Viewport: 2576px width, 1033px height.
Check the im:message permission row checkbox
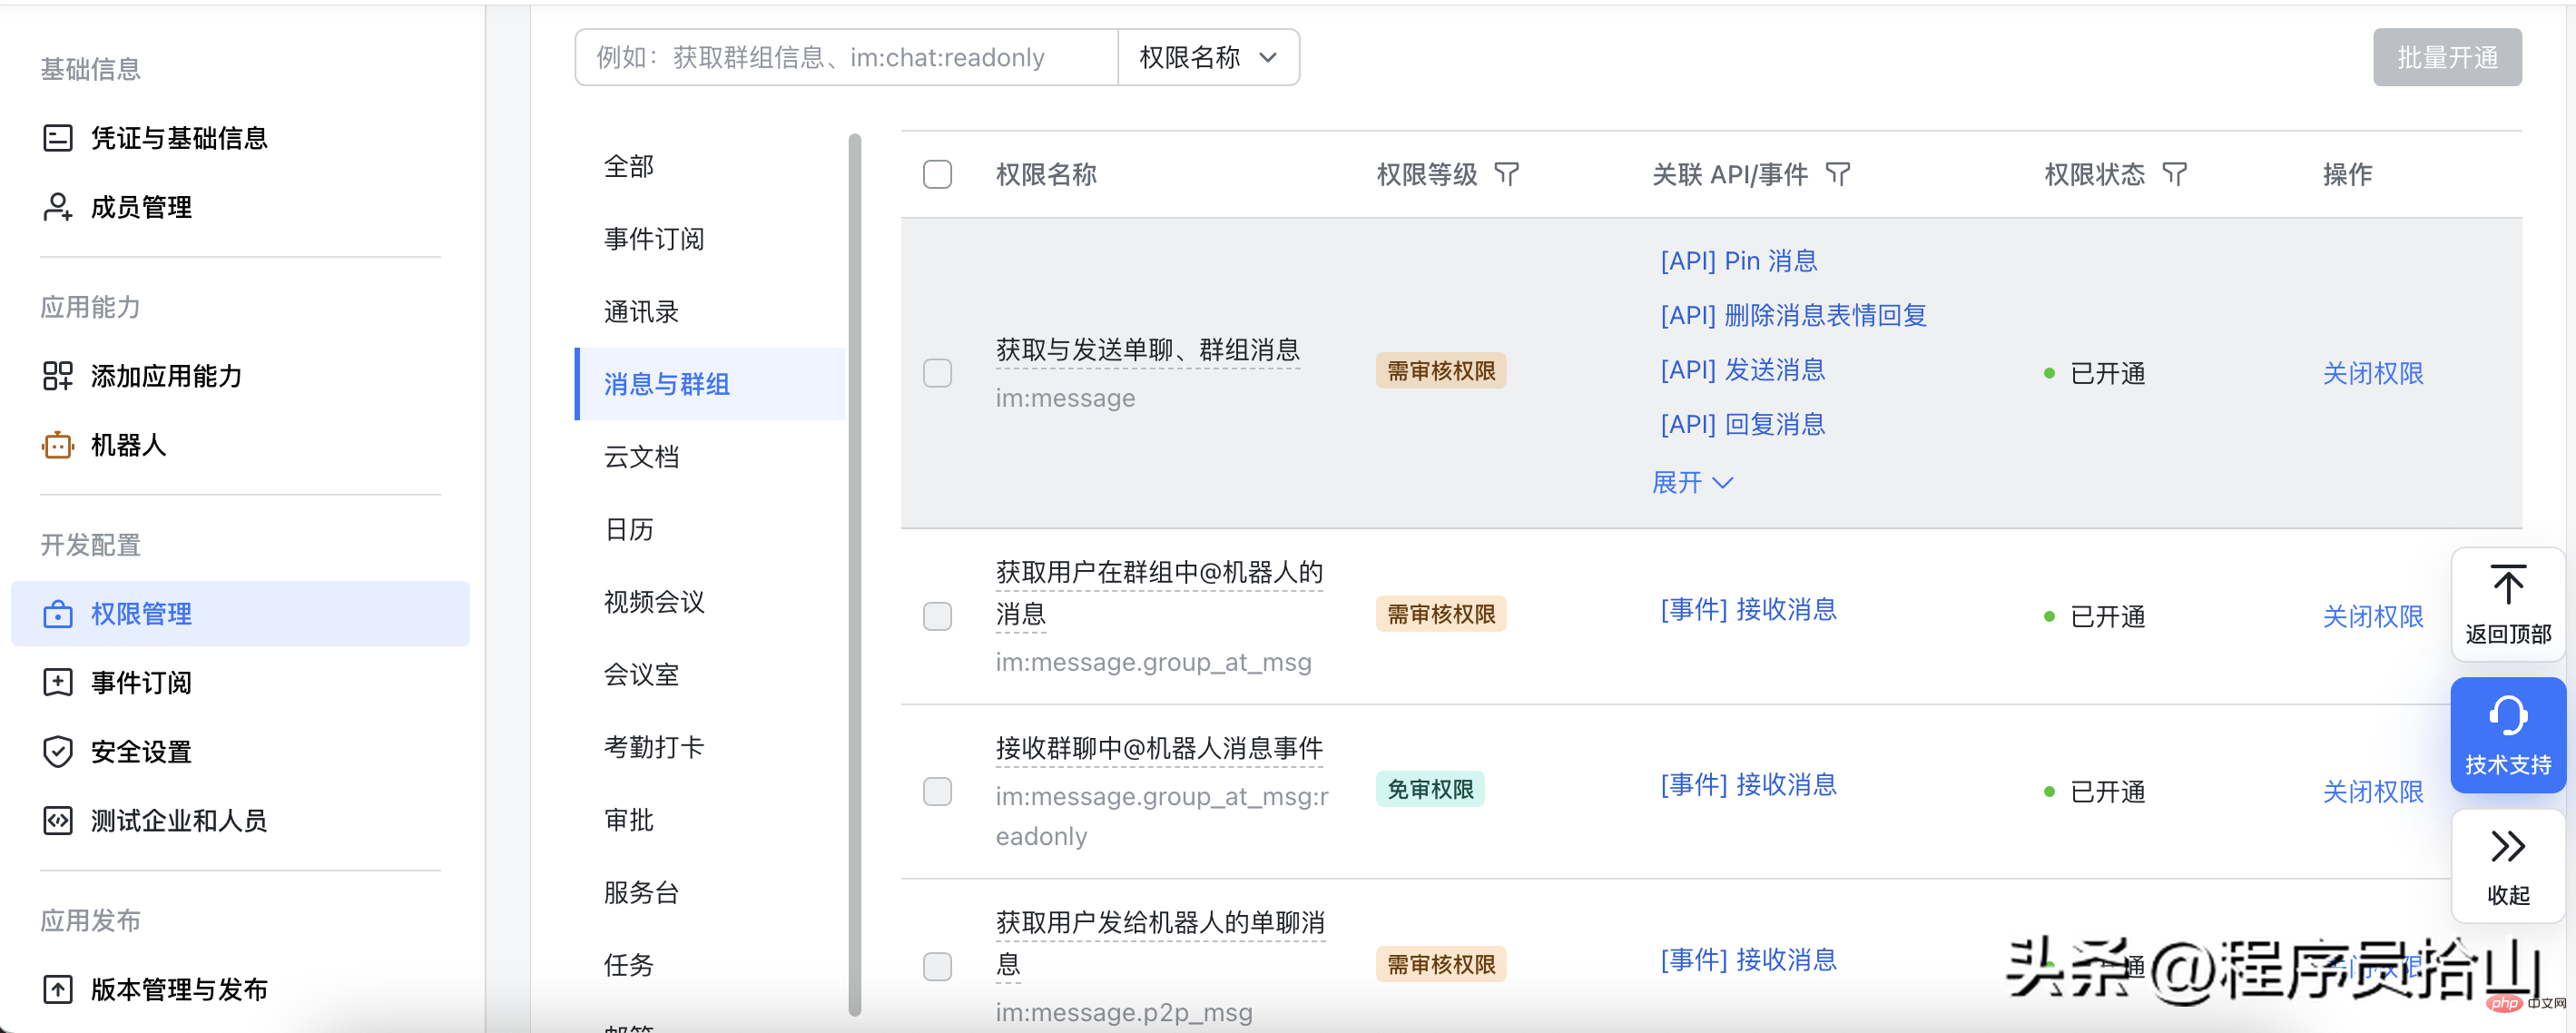point(937,372)
